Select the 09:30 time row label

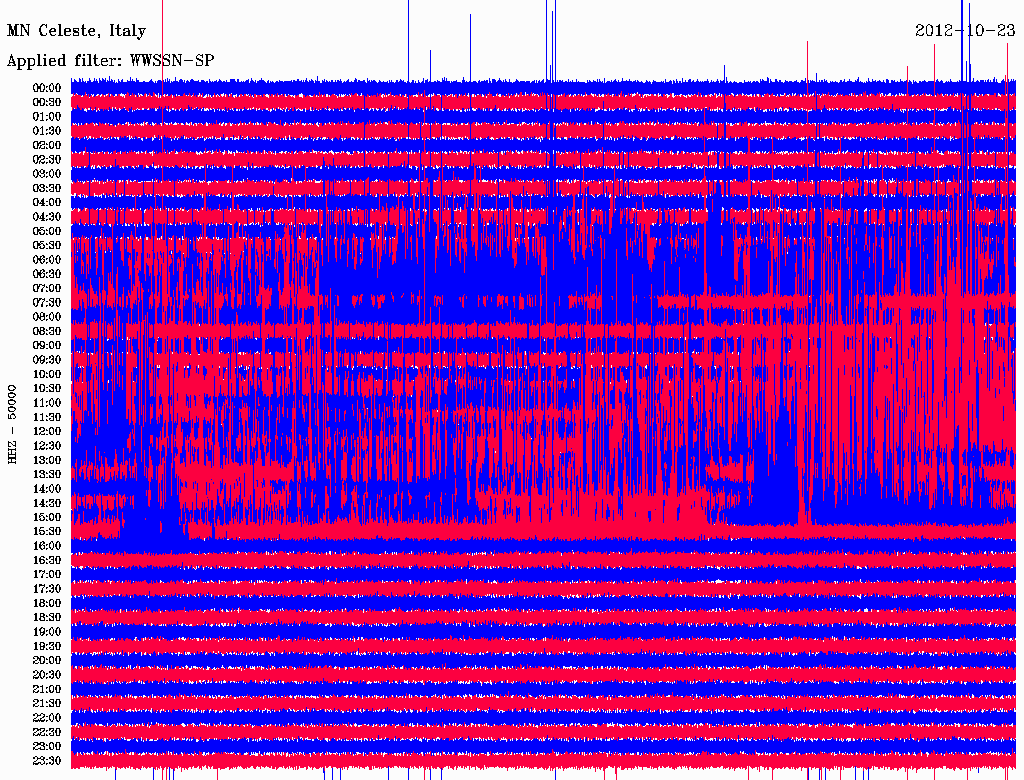[x=47, y=360]
